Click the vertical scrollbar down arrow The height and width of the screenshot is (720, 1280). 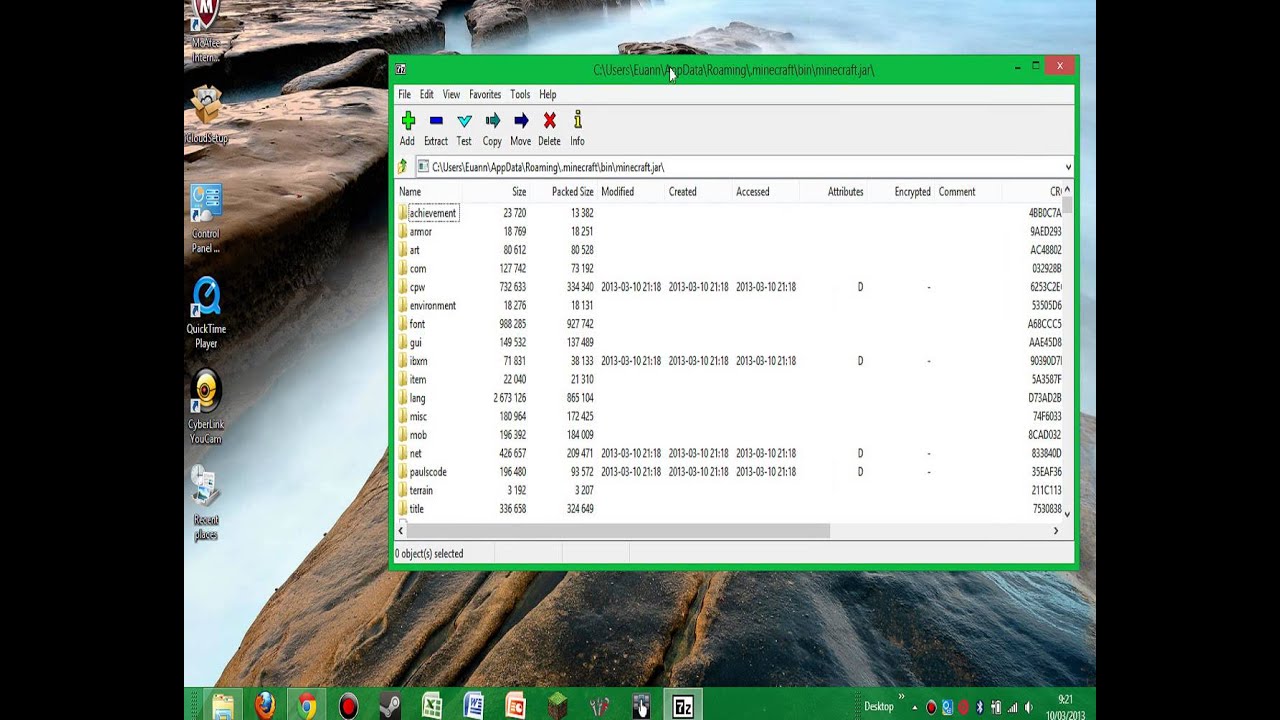pyautogui.click(x=1067, y=514)
